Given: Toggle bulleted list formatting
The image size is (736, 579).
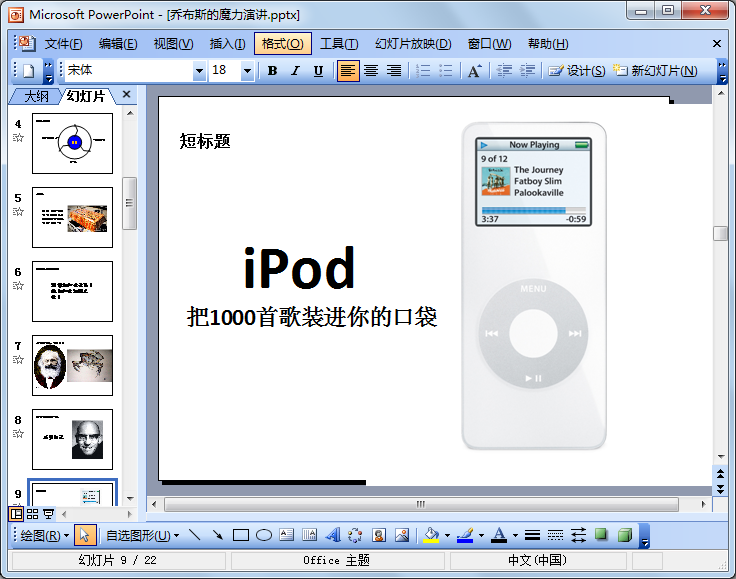Looking at the screenshot, I should (445, 71).
